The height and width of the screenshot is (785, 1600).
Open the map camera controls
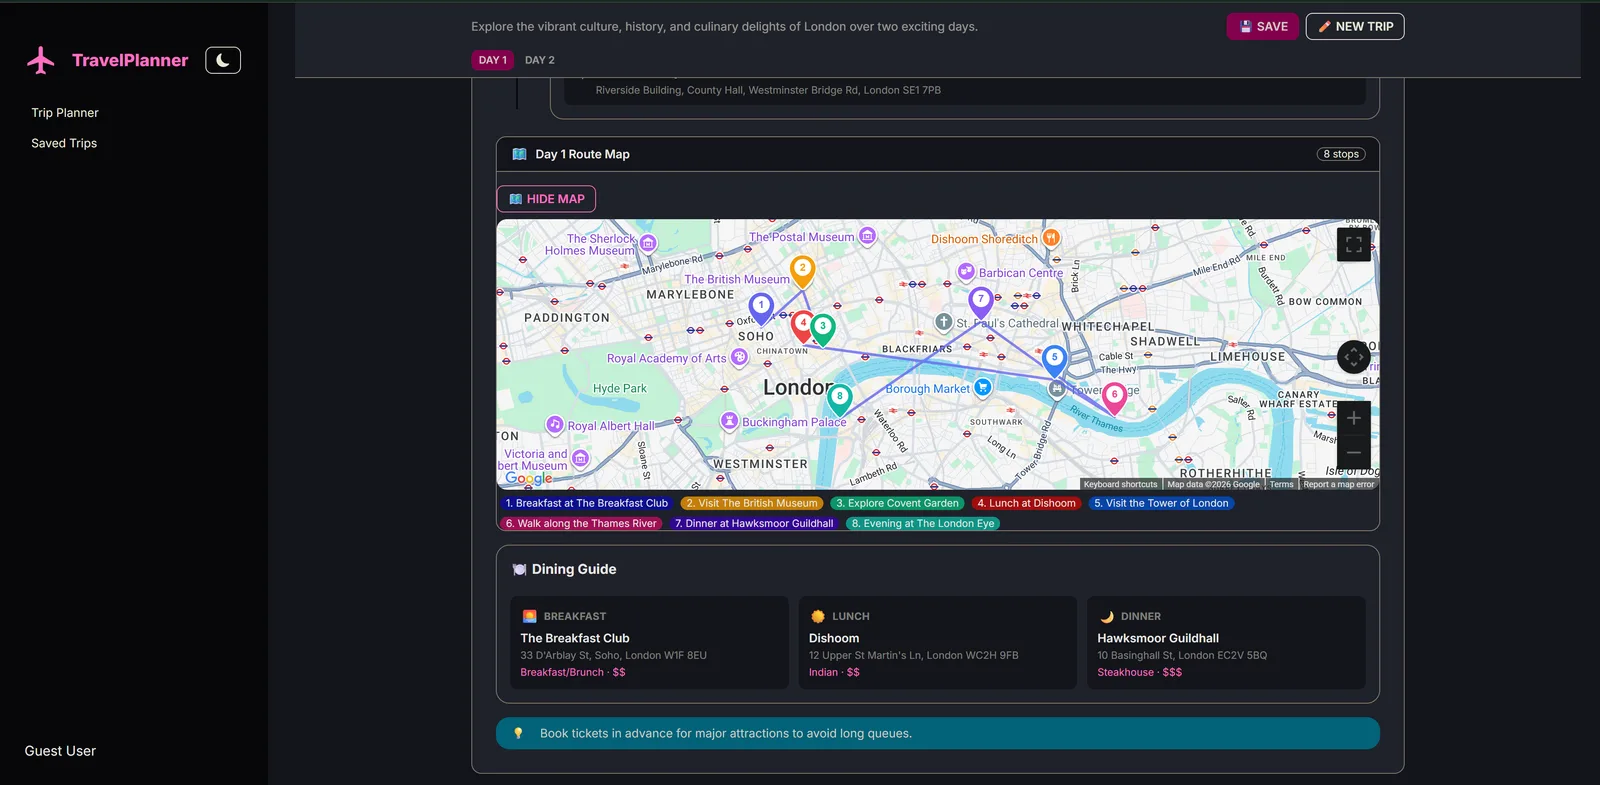[x=1353, y=356]
